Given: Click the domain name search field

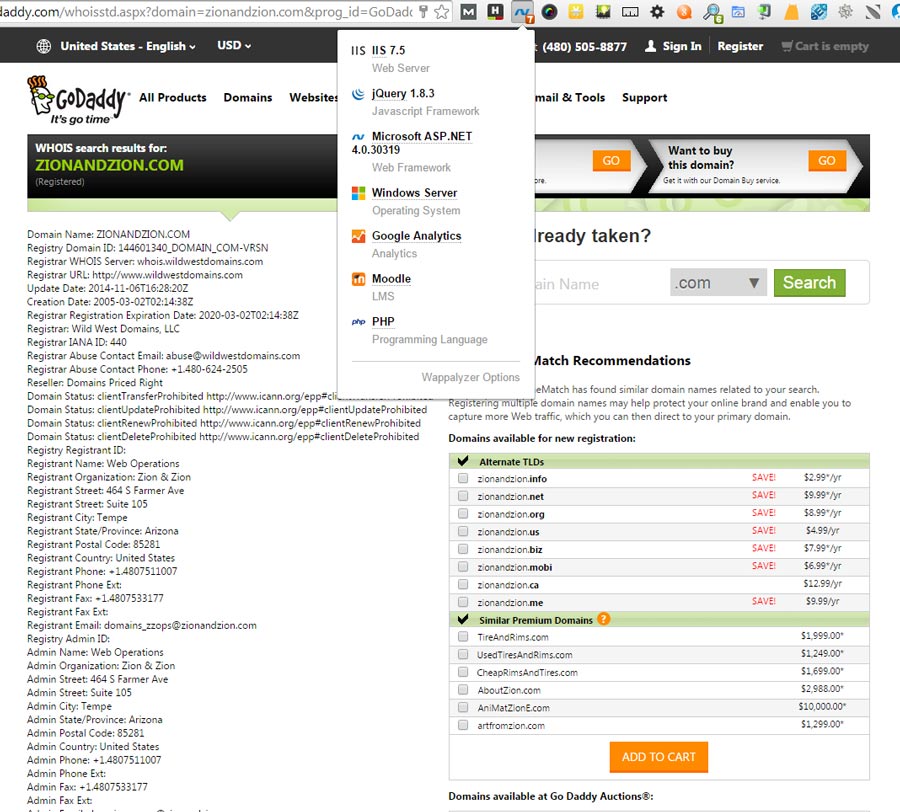Looking at the screenshot, I should pos(600,283).
